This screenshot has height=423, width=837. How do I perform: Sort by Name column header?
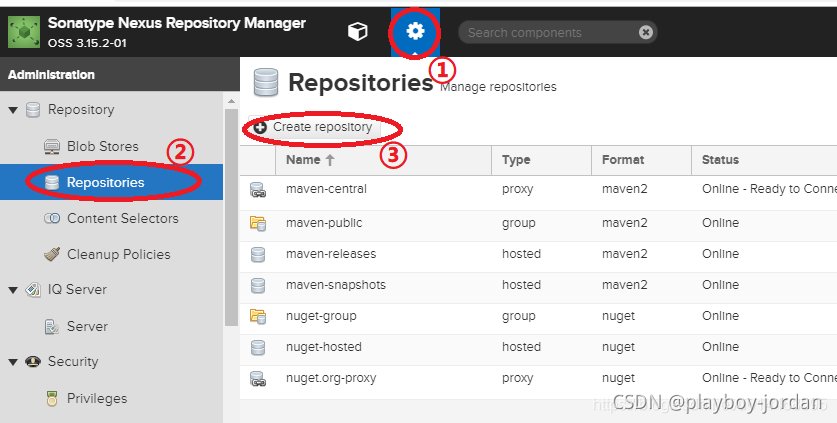[x=383, y=160]
